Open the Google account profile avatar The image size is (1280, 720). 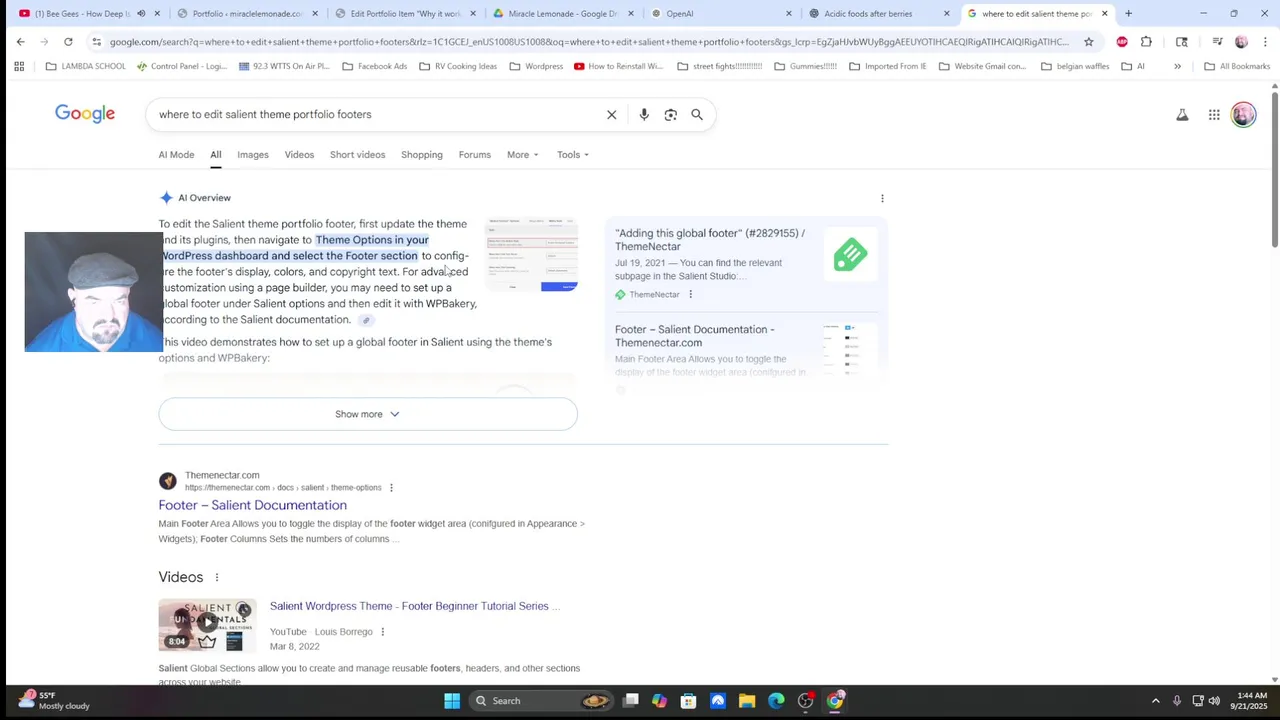click(1243, 115)
